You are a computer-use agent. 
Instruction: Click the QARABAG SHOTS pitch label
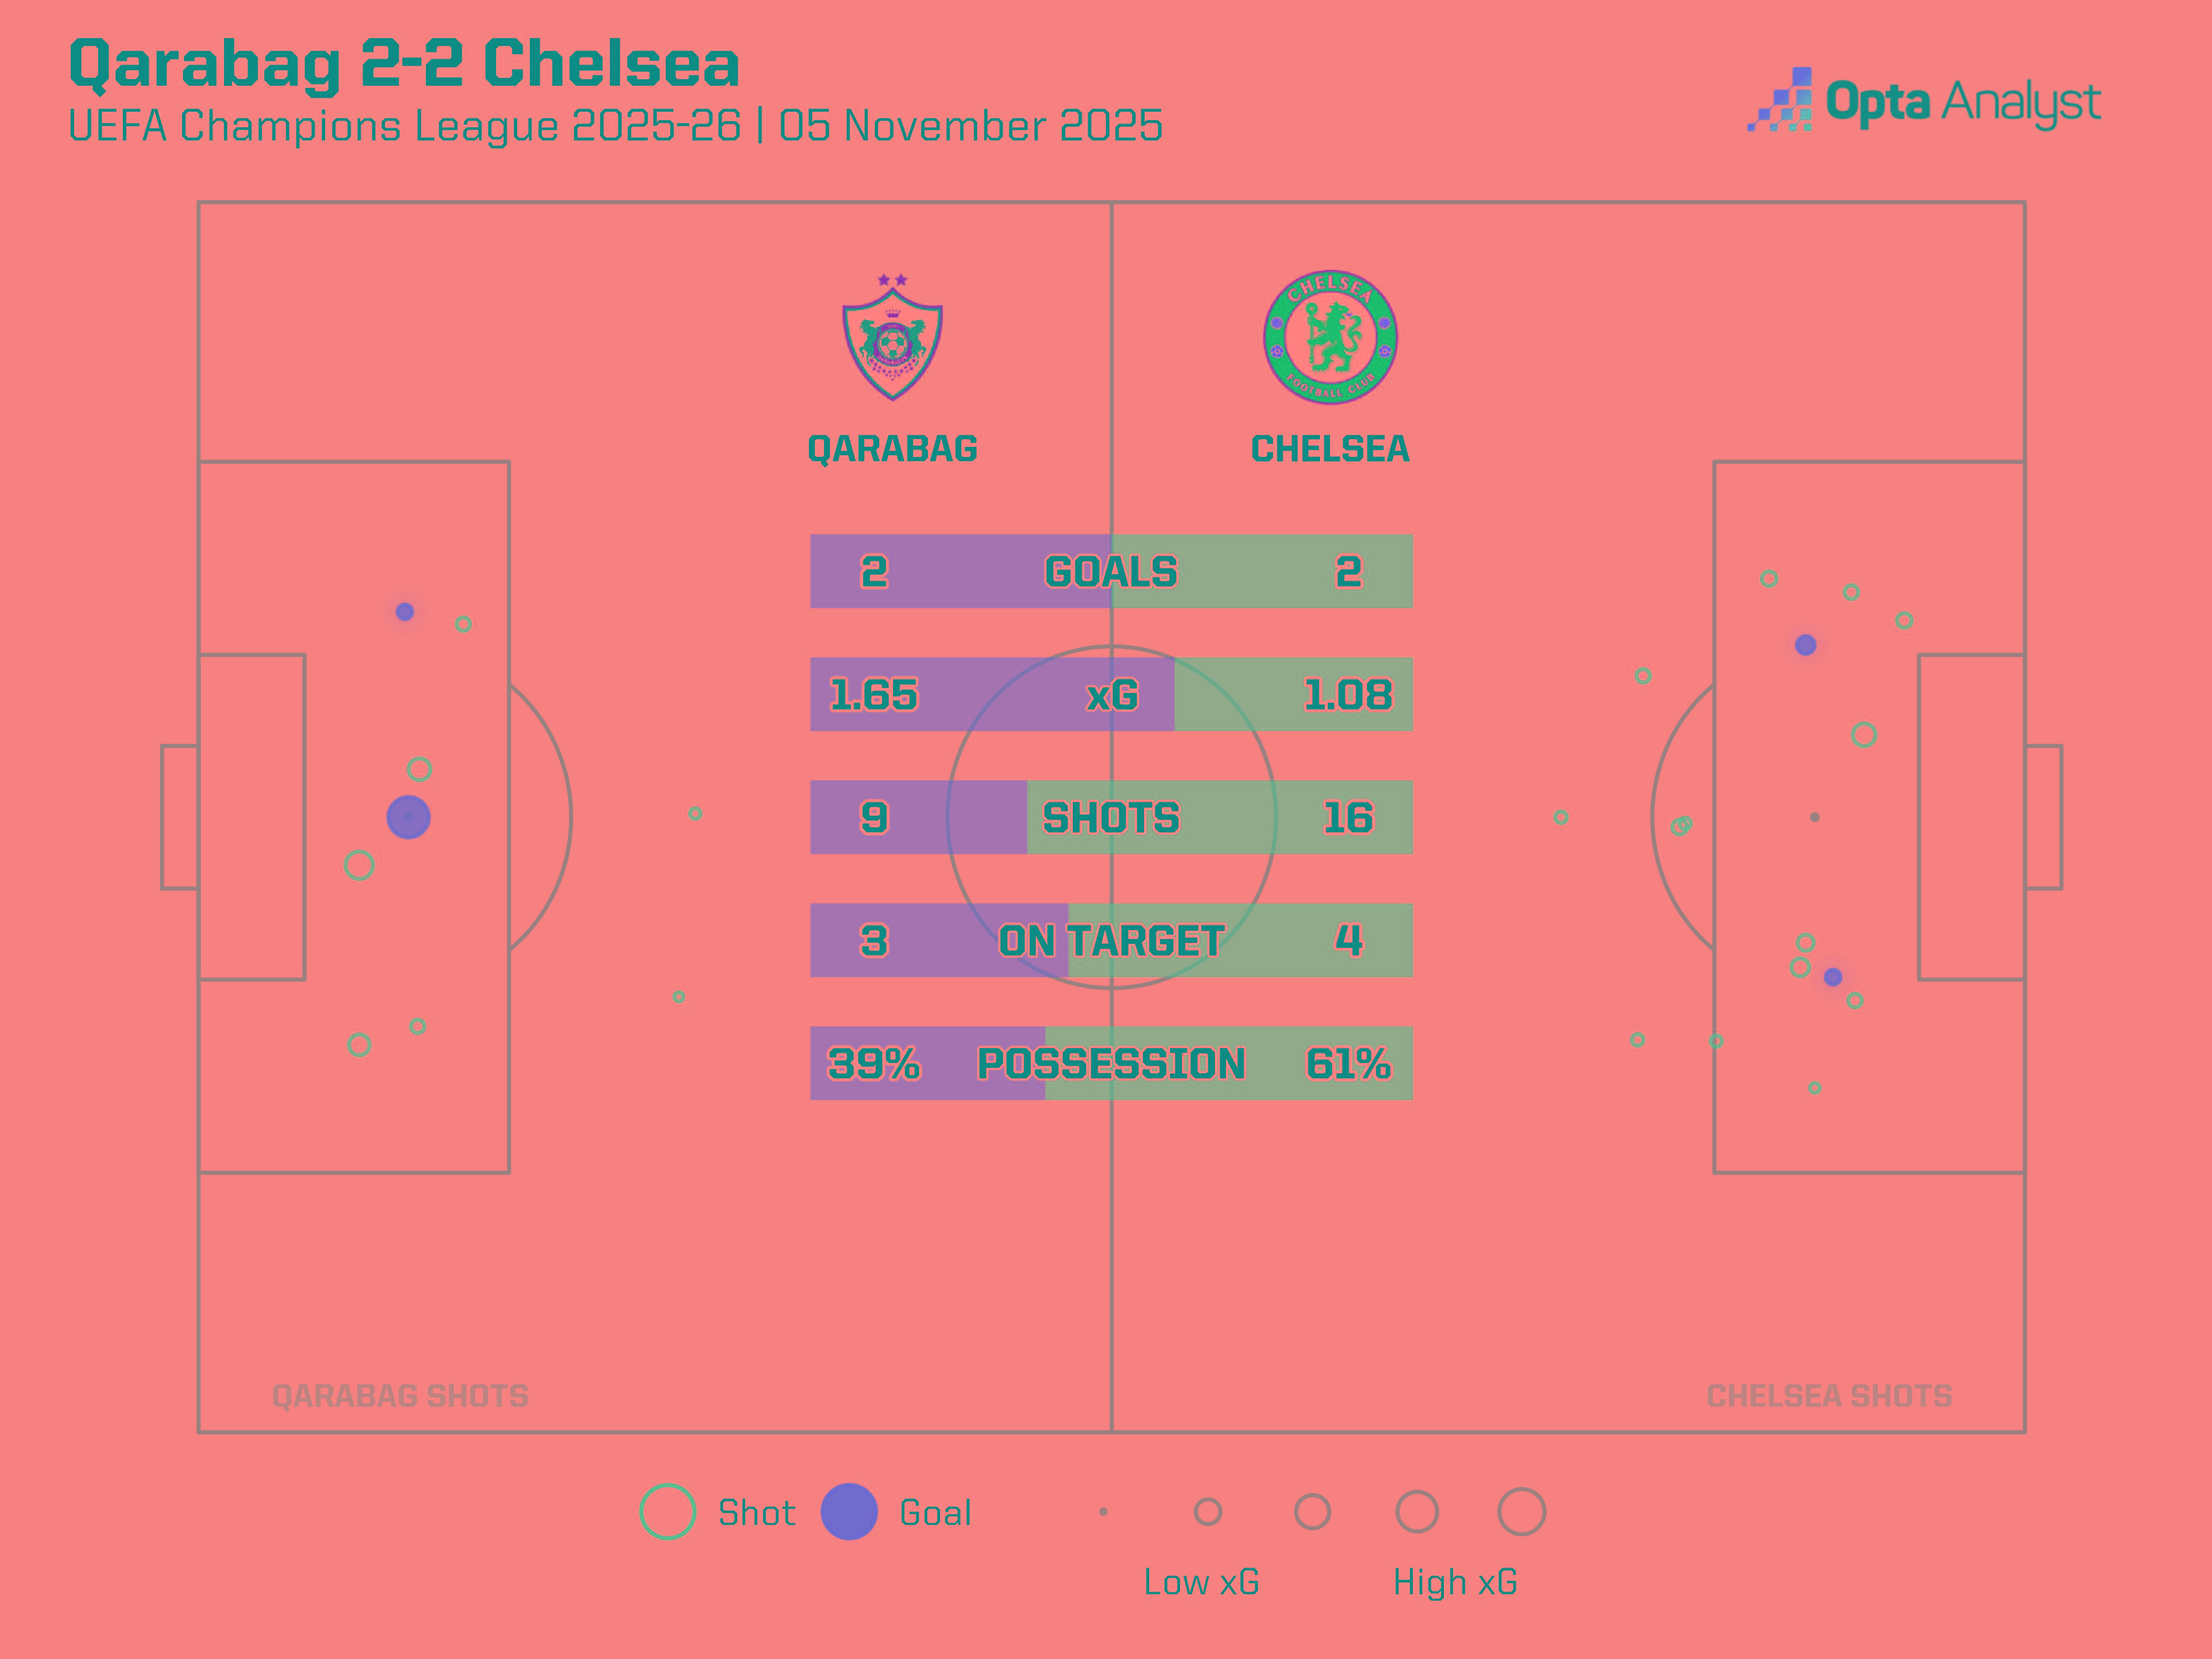click(x=400, y=1396)
